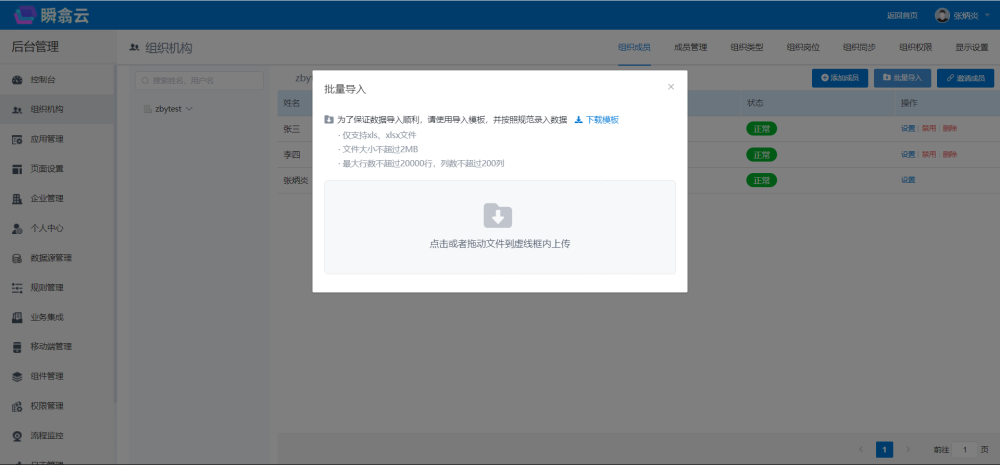Open 个人中心 user icon
This screenshot has height=465, width=1000.
17,228
